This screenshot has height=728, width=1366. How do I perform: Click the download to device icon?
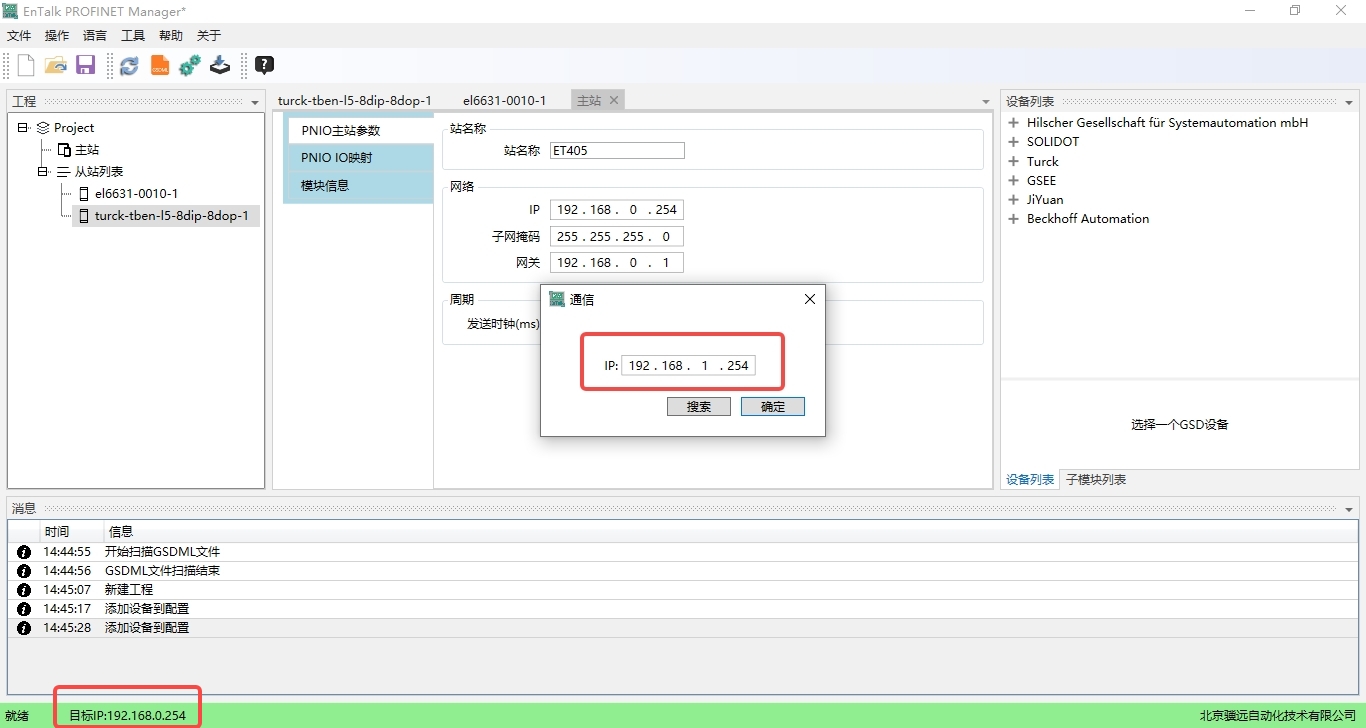point(220,66)
